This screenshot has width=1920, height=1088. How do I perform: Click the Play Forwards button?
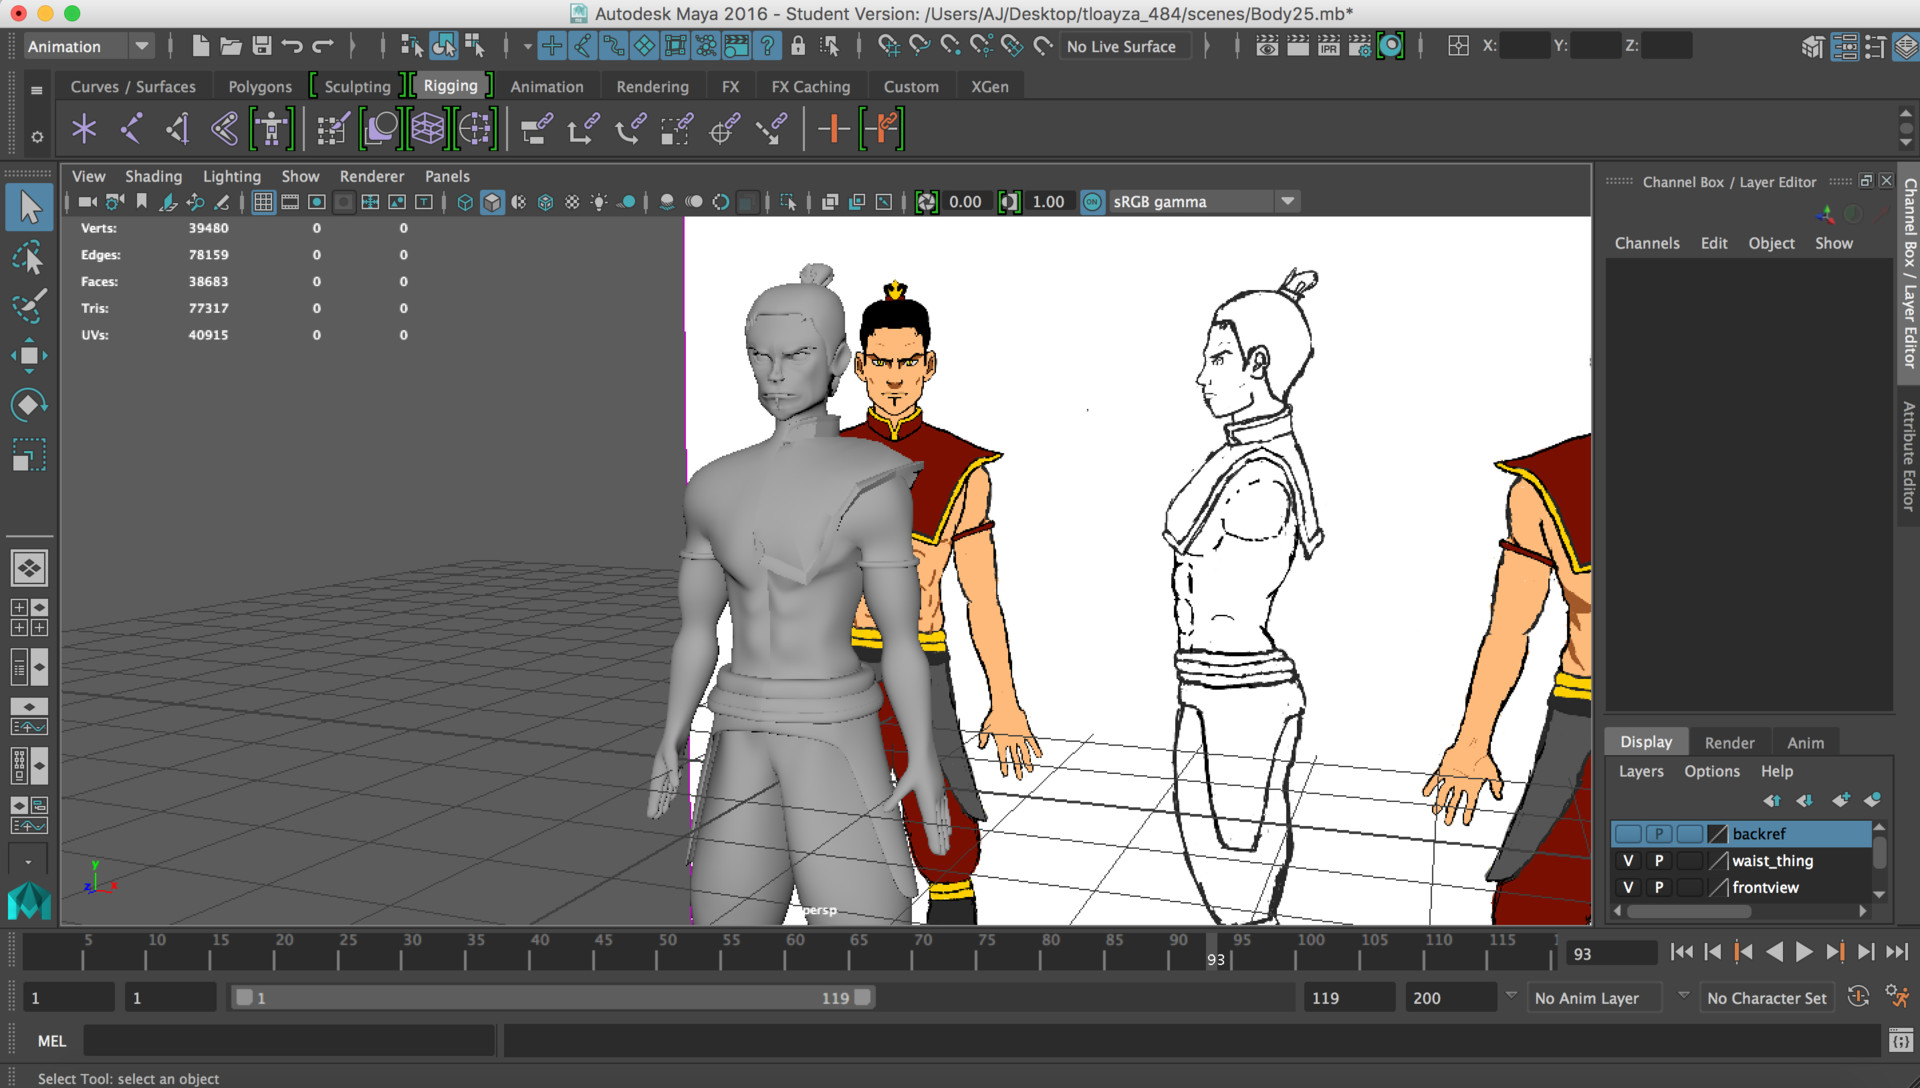1804,952
